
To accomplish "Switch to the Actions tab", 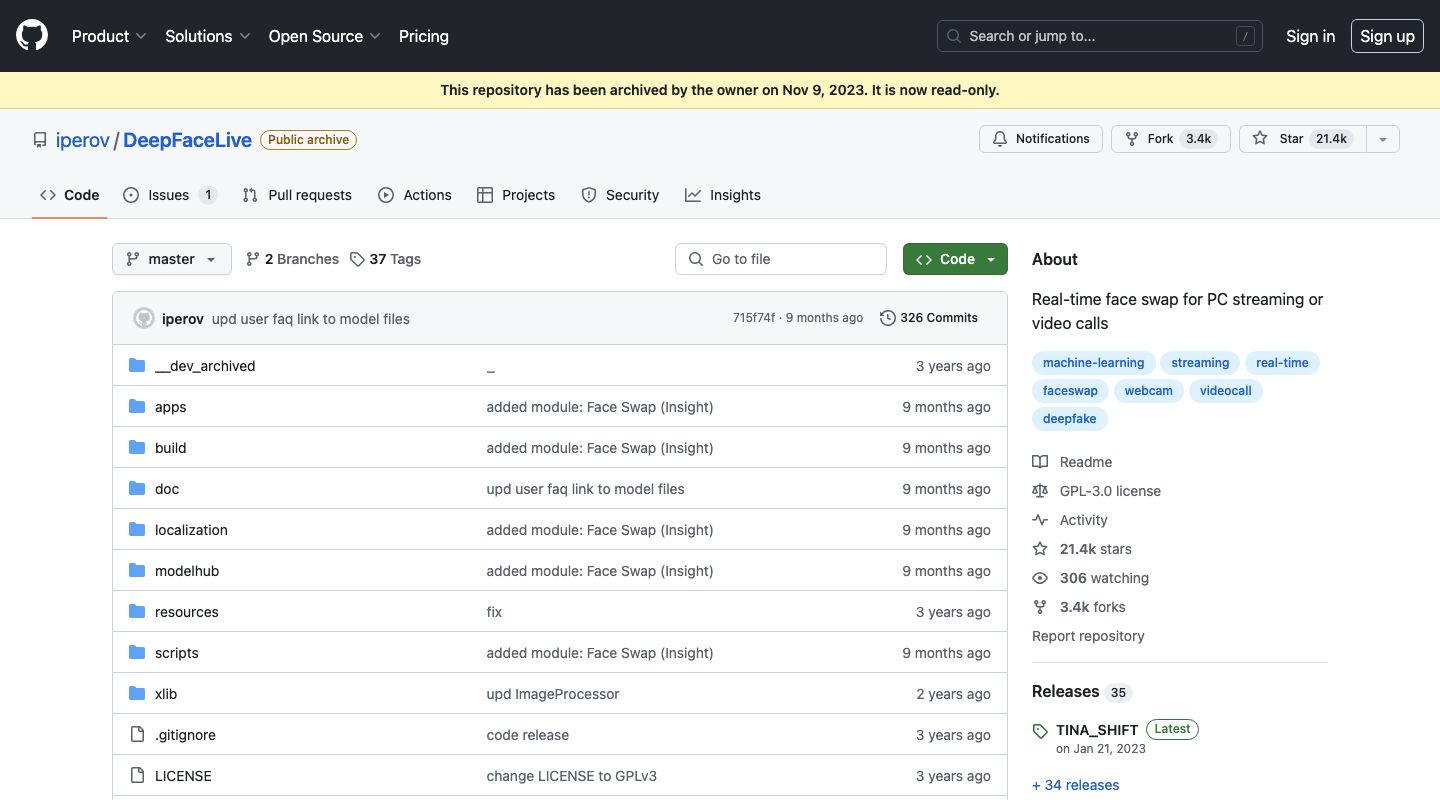I will pos(415,195).
